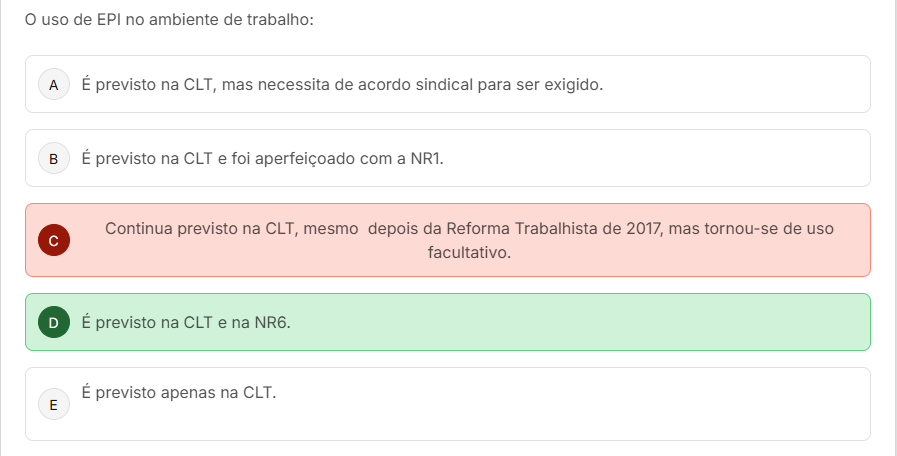
Task: Click 'É previsto apenas na CLT.' text
Action: point(178,392)
